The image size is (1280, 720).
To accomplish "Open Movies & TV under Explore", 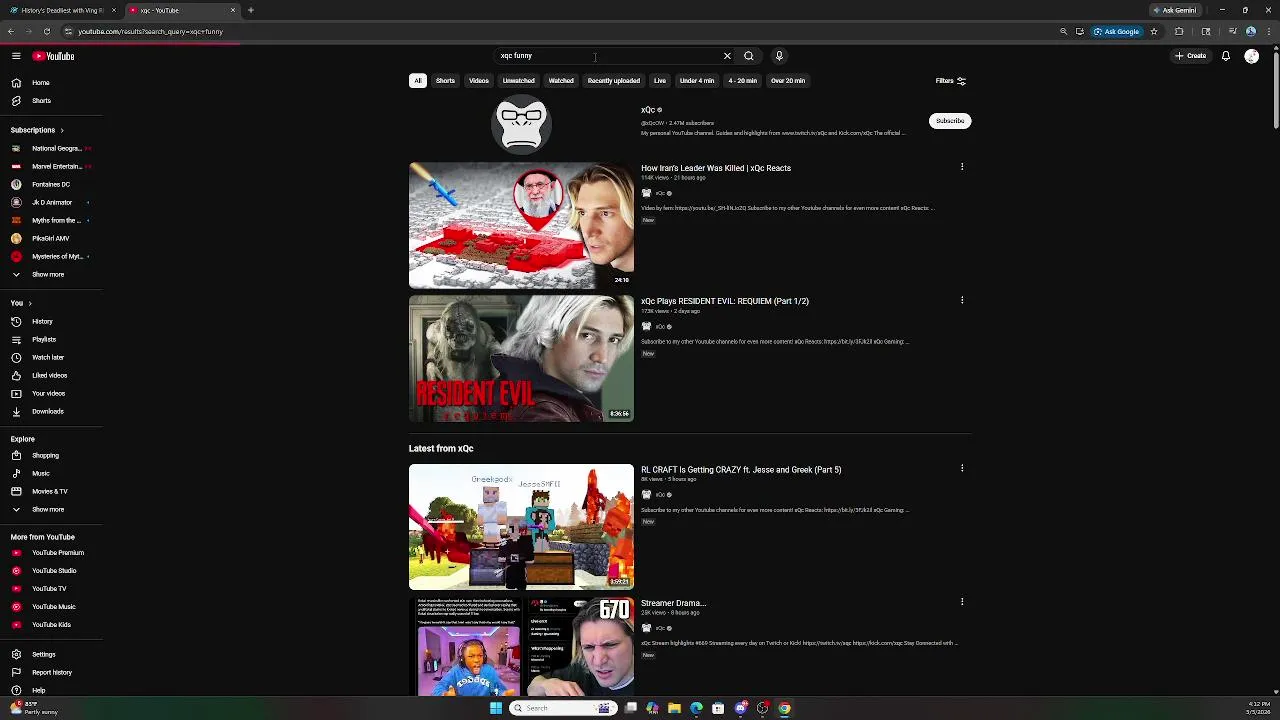I will click(51, 491).
